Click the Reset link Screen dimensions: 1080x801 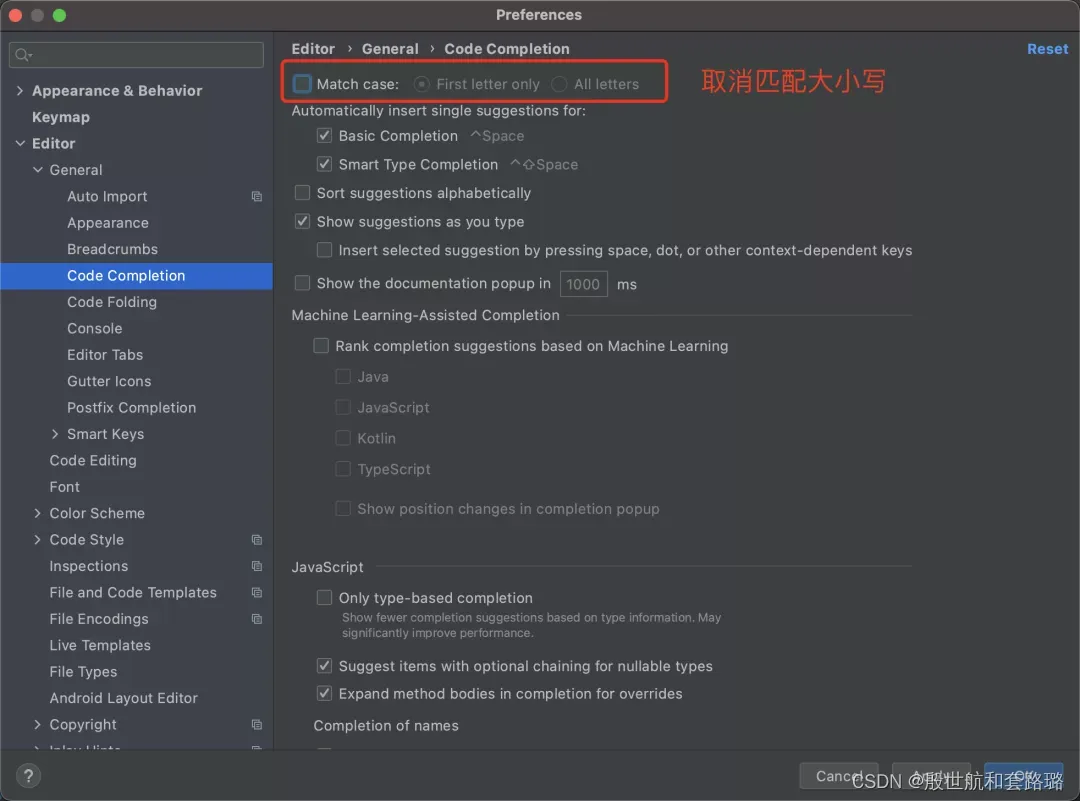point(1048,49)
